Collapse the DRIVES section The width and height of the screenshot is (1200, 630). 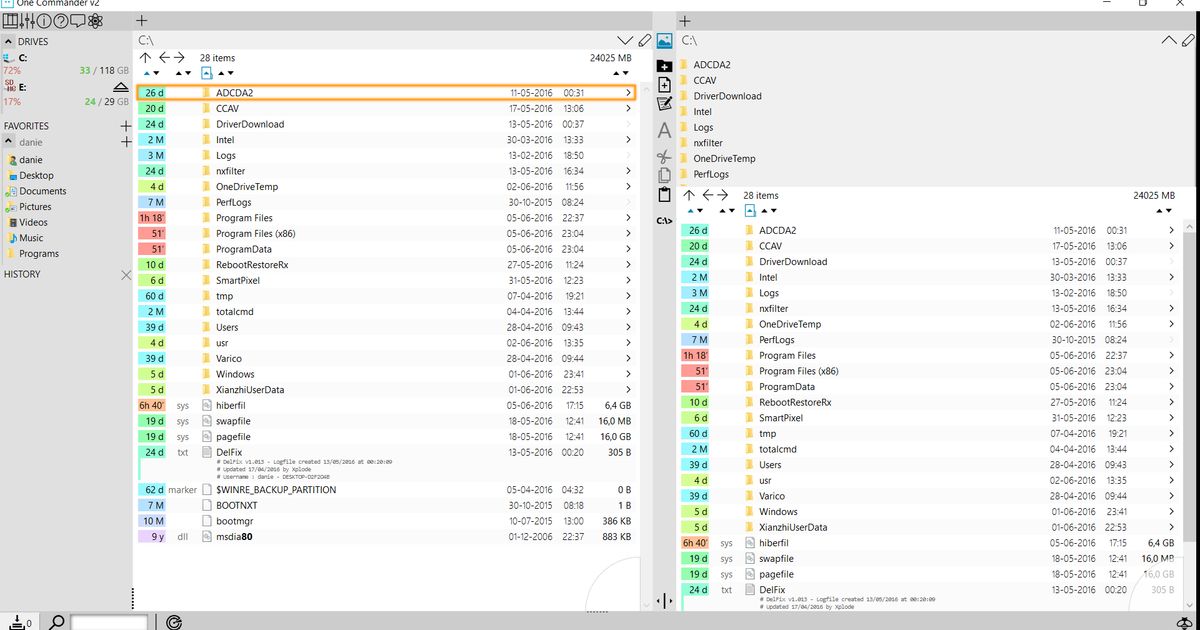(9, 42)
